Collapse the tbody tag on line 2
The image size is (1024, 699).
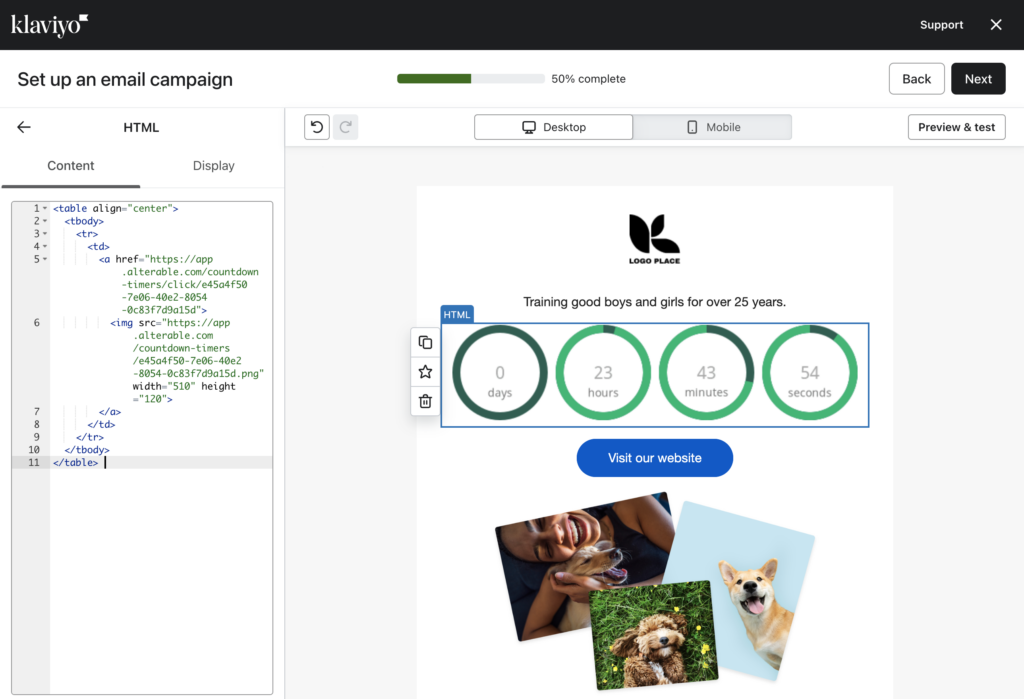coord(45,221)
